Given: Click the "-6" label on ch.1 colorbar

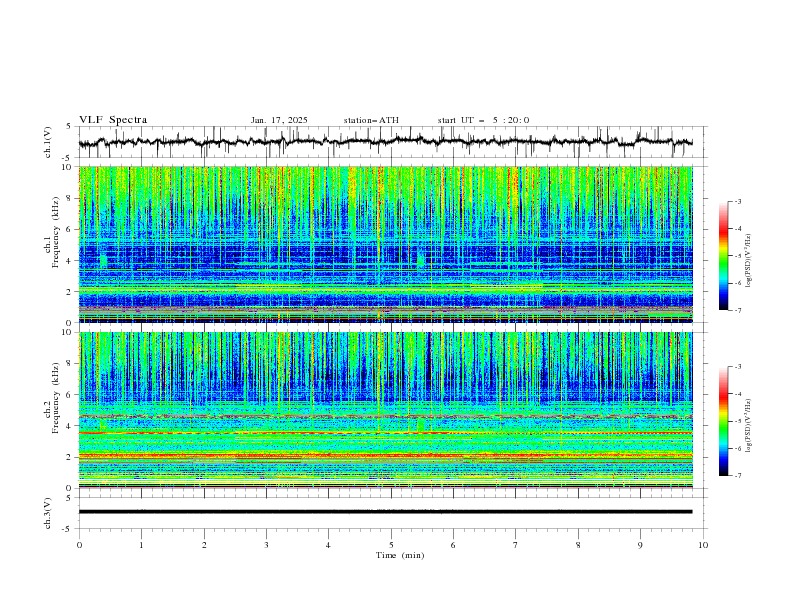Looking at the screenshot, I should tap(738, 283).
